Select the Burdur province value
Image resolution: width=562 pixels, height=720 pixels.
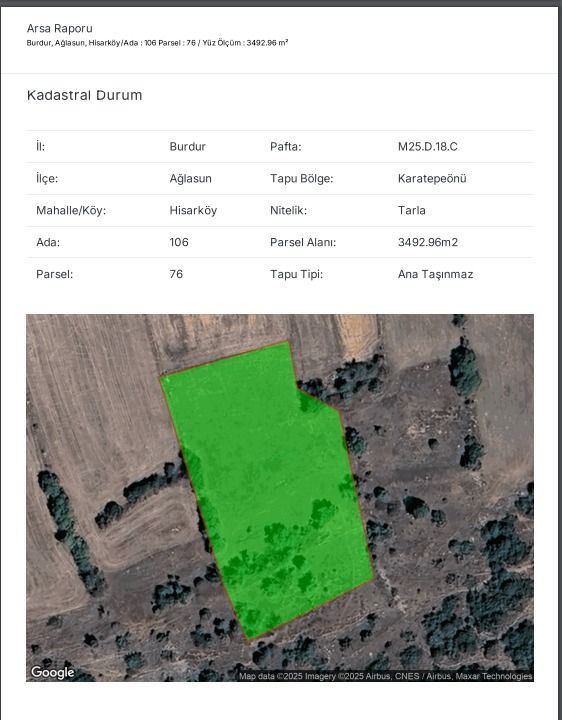click(x=187, y=146)
